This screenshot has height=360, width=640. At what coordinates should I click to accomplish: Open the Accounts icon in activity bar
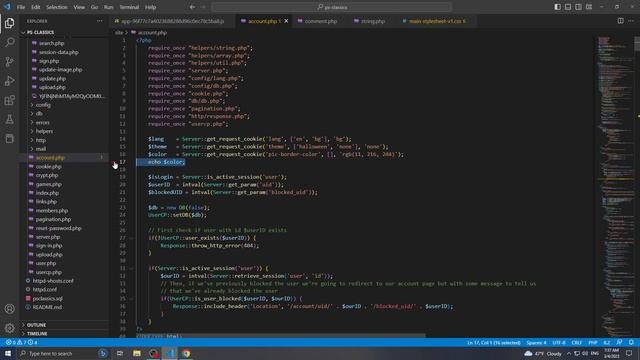(x=9, y=309)
